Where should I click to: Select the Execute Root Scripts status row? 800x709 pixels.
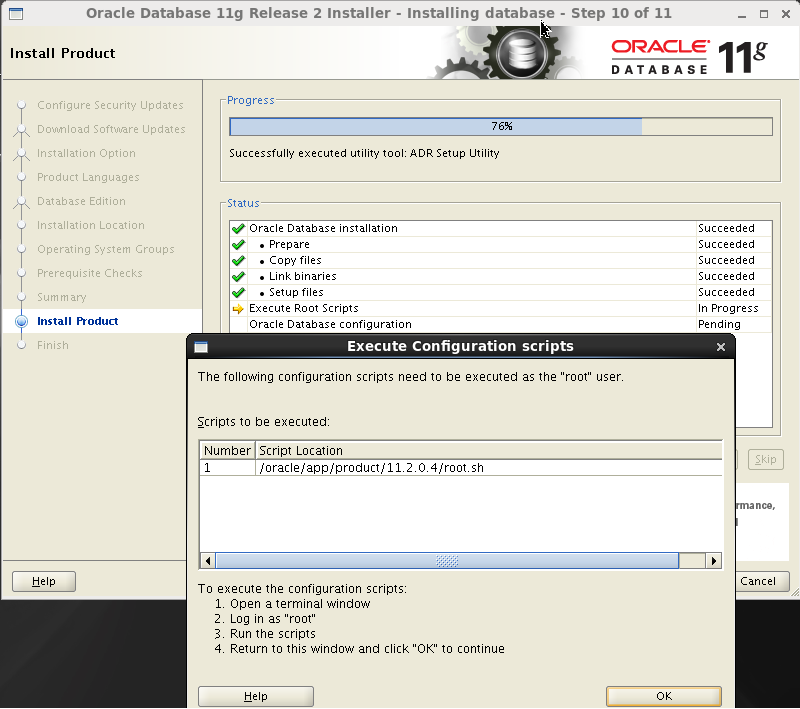[x=501, y=308]
